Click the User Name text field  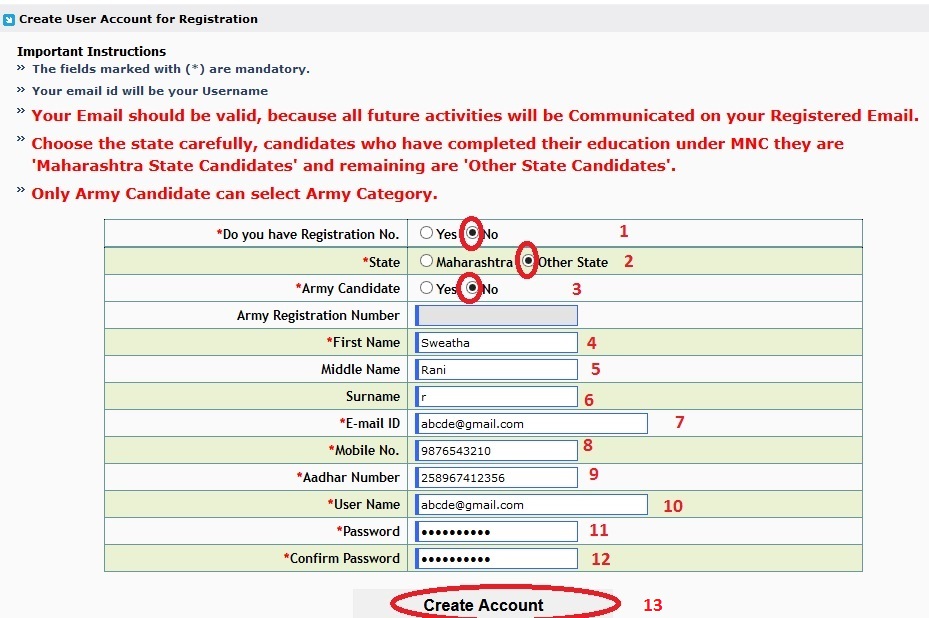pos(531,505)
